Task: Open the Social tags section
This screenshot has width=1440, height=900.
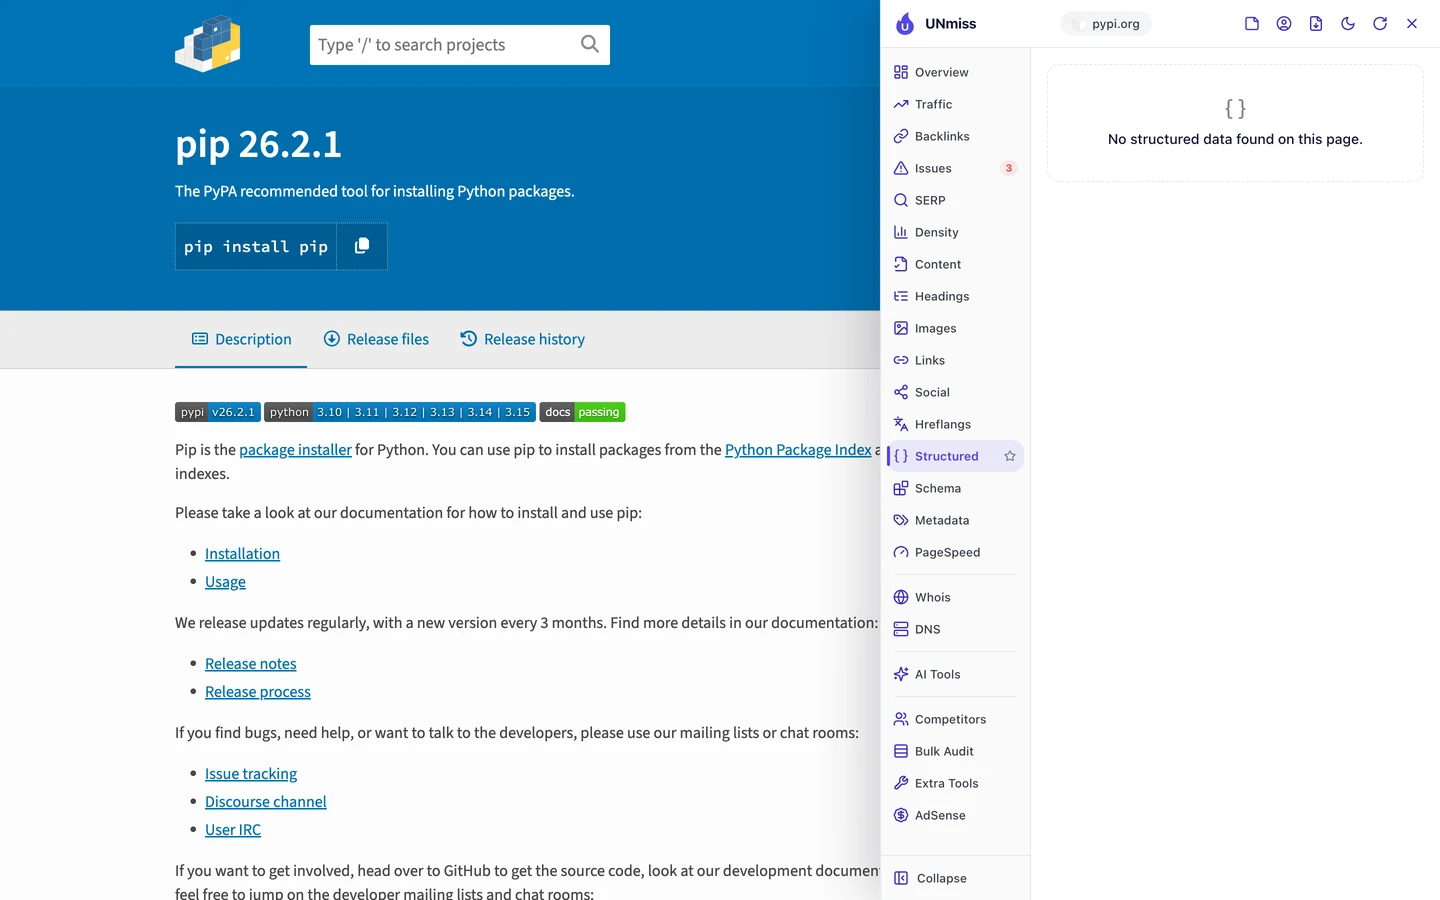Action: (955, 392)
